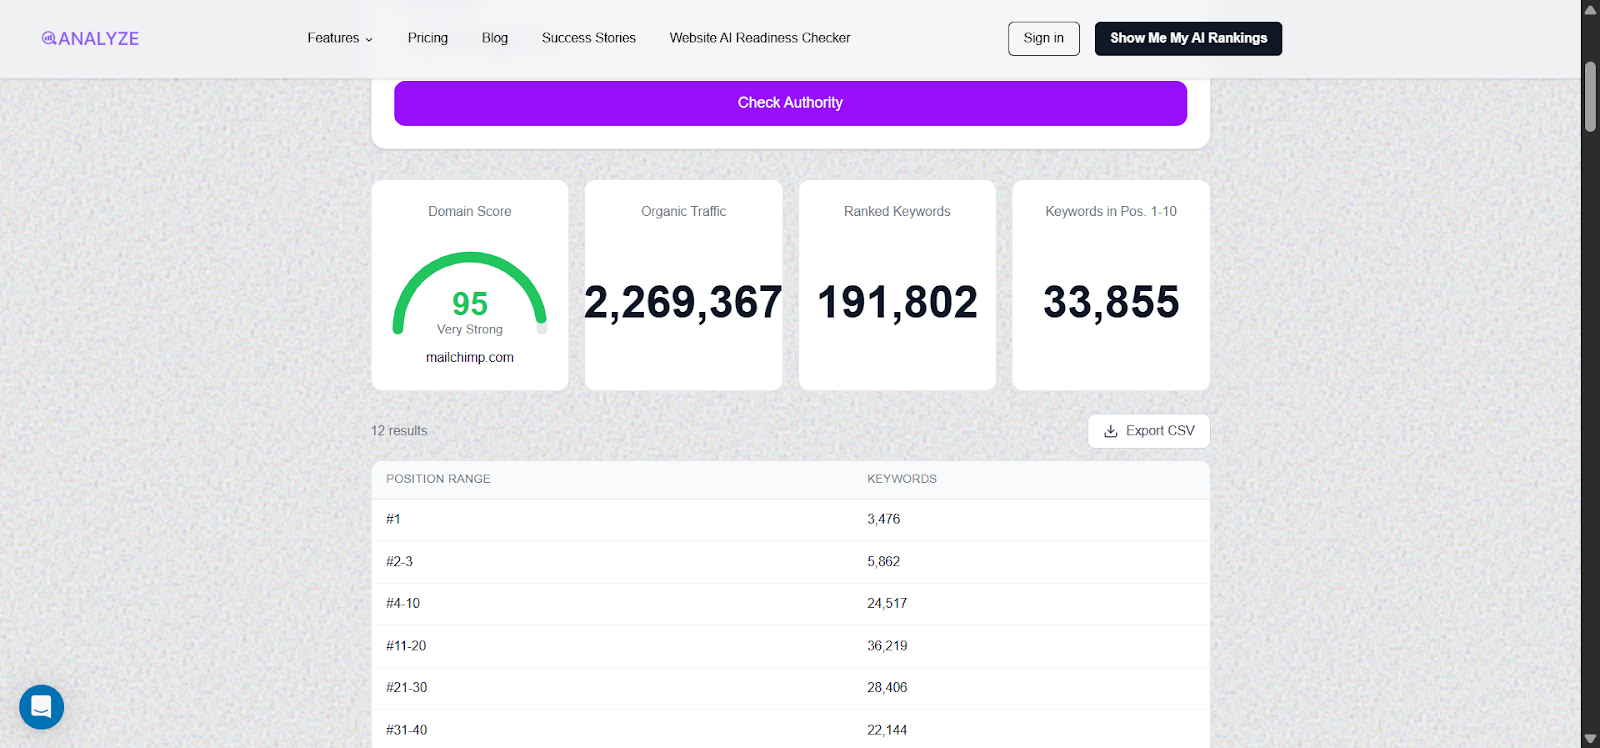
Task: Expand the Features dropdown menu
Action: click(x=340, y=38)
